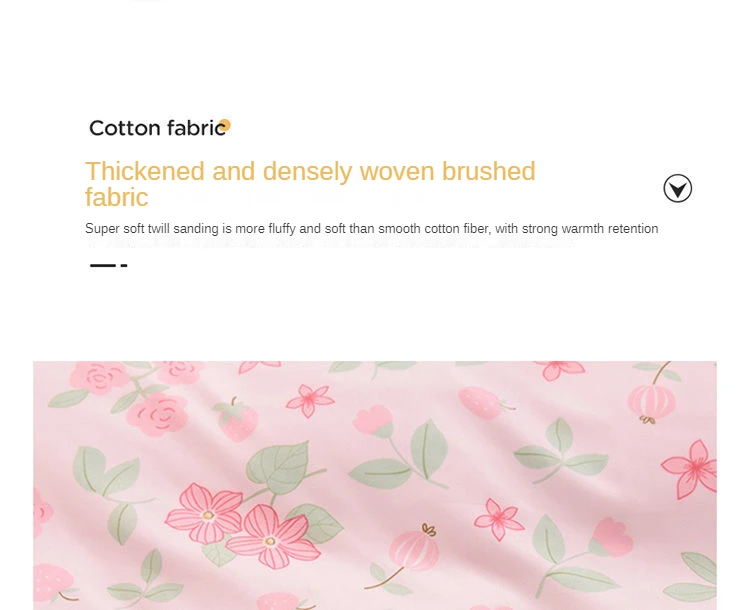Screen dimensions: 750x610
Task: Click the pale strawberry near top right
Action: tap(480, 403)
